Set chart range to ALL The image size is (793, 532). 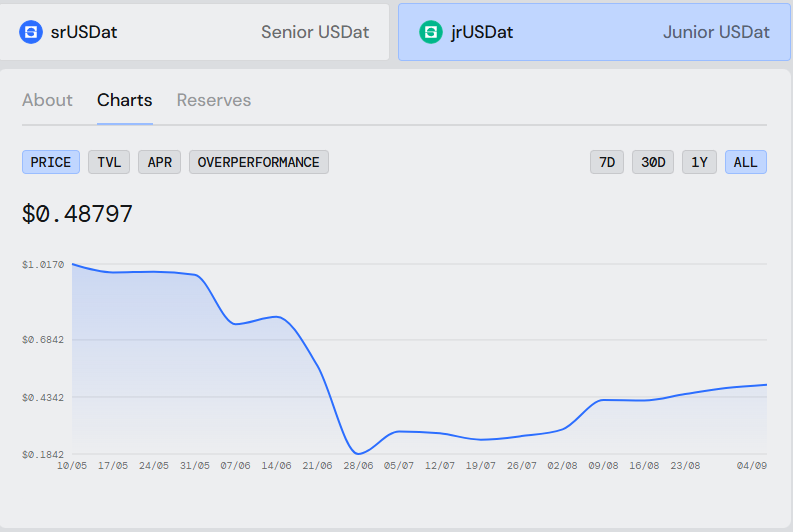(746, 162)
